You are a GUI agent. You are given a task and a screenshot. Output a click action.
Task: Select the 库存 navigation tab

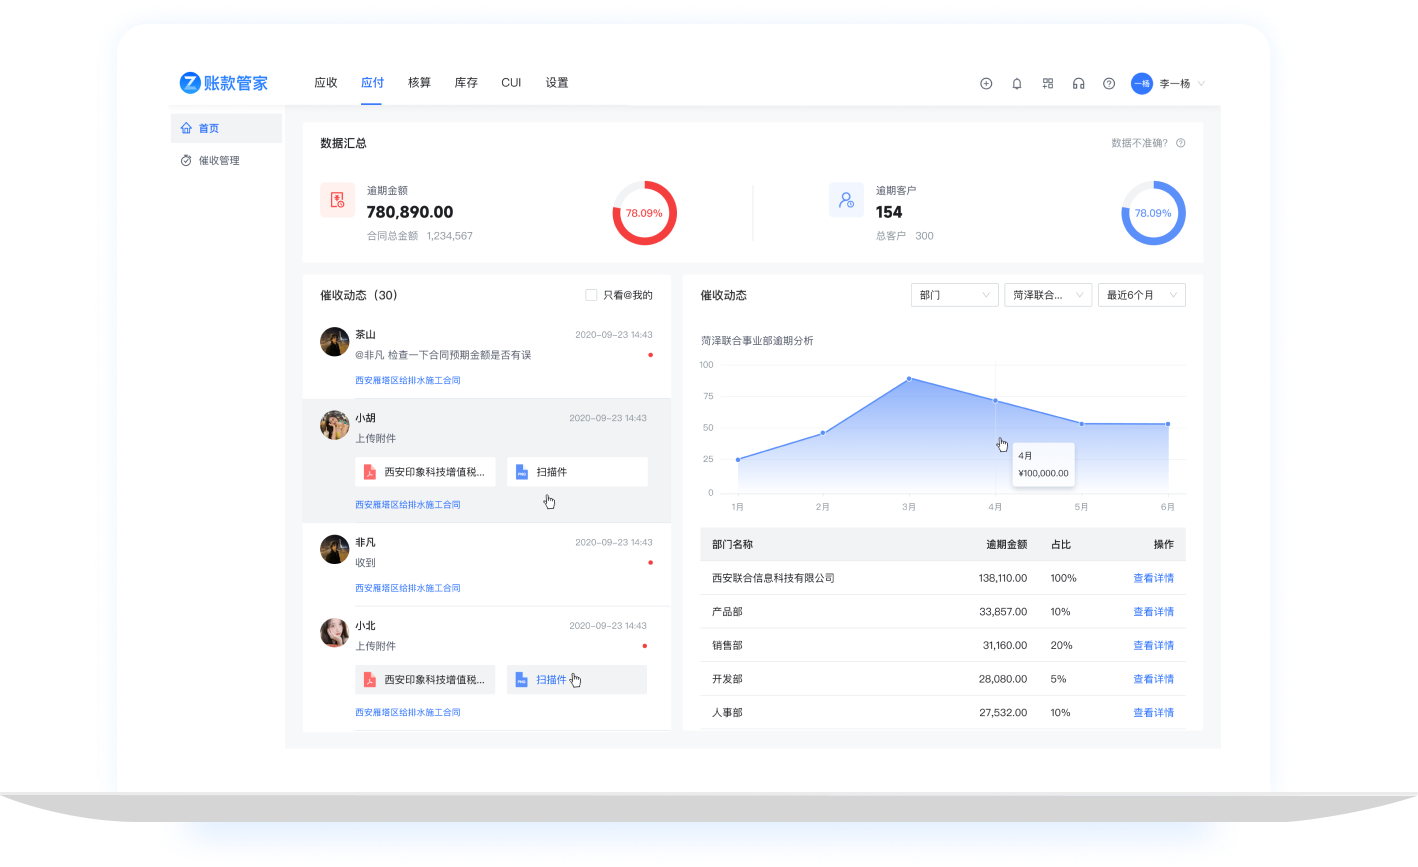coord(466,83)
